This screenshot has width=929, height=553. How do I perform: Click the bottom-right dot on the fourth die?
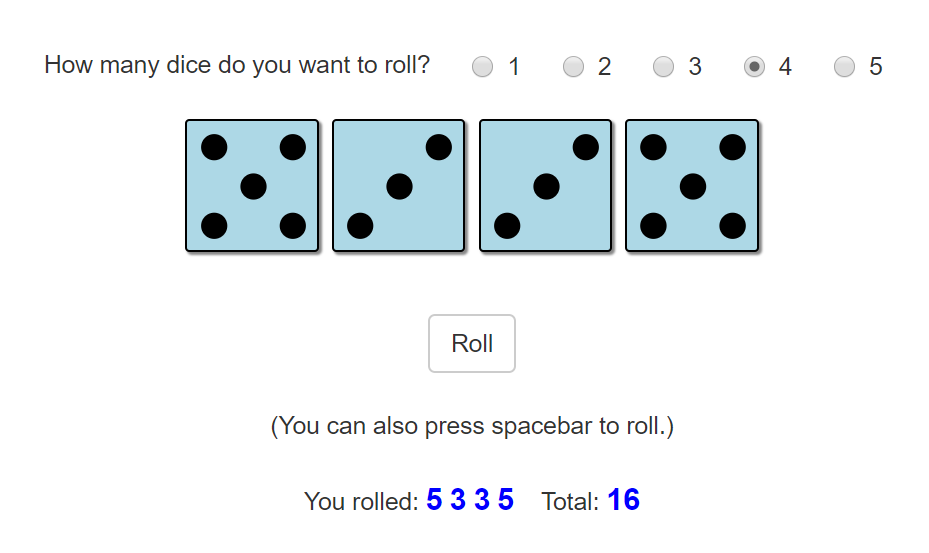point(732,226)
